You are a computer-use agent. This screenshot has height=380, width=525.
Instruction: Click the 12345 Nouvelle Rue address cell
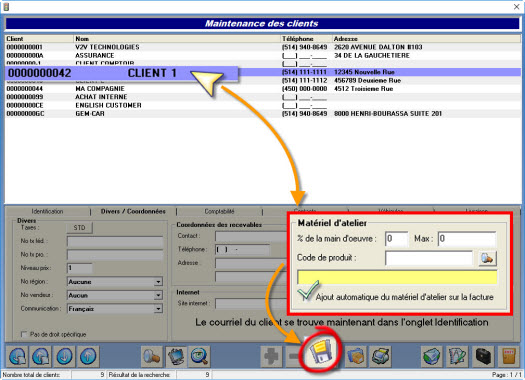coord(364,72)
